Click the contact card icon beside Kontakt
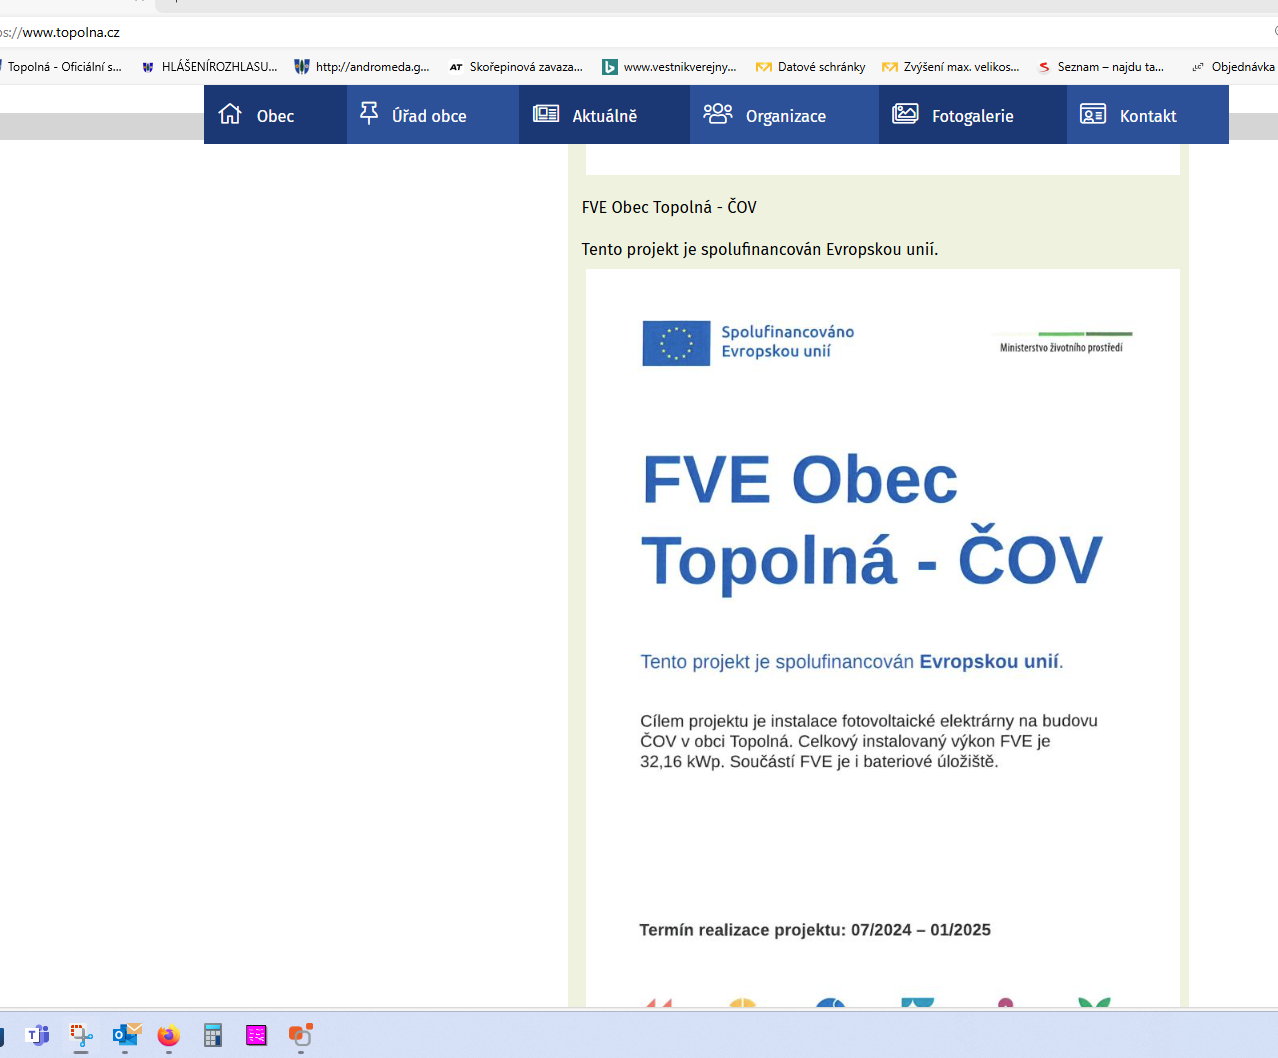1278x1058 pixels. tap(1092, 114)
